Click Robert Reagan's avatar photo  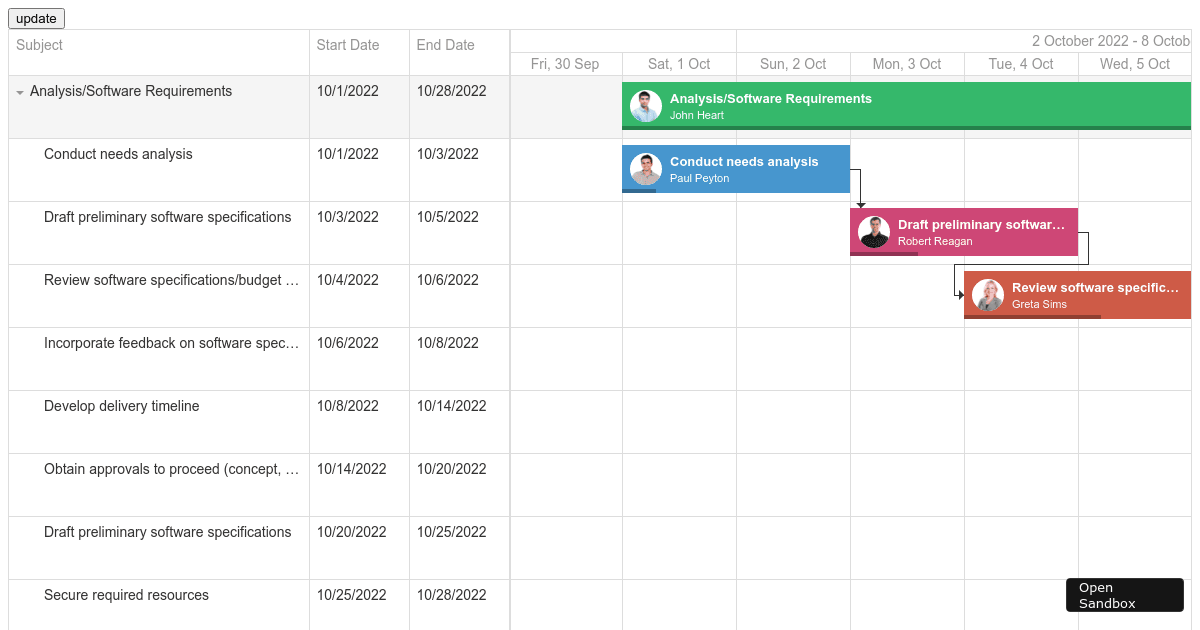tap(874, 231)
